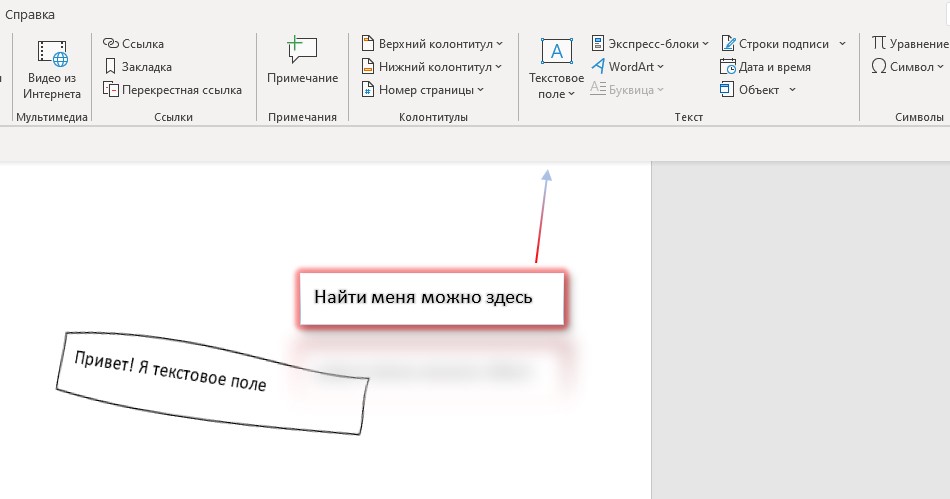The height and width of the screenshot is (499, 950).
Task: Open the Справка ribbon tab
Action: tap(30, 15)
